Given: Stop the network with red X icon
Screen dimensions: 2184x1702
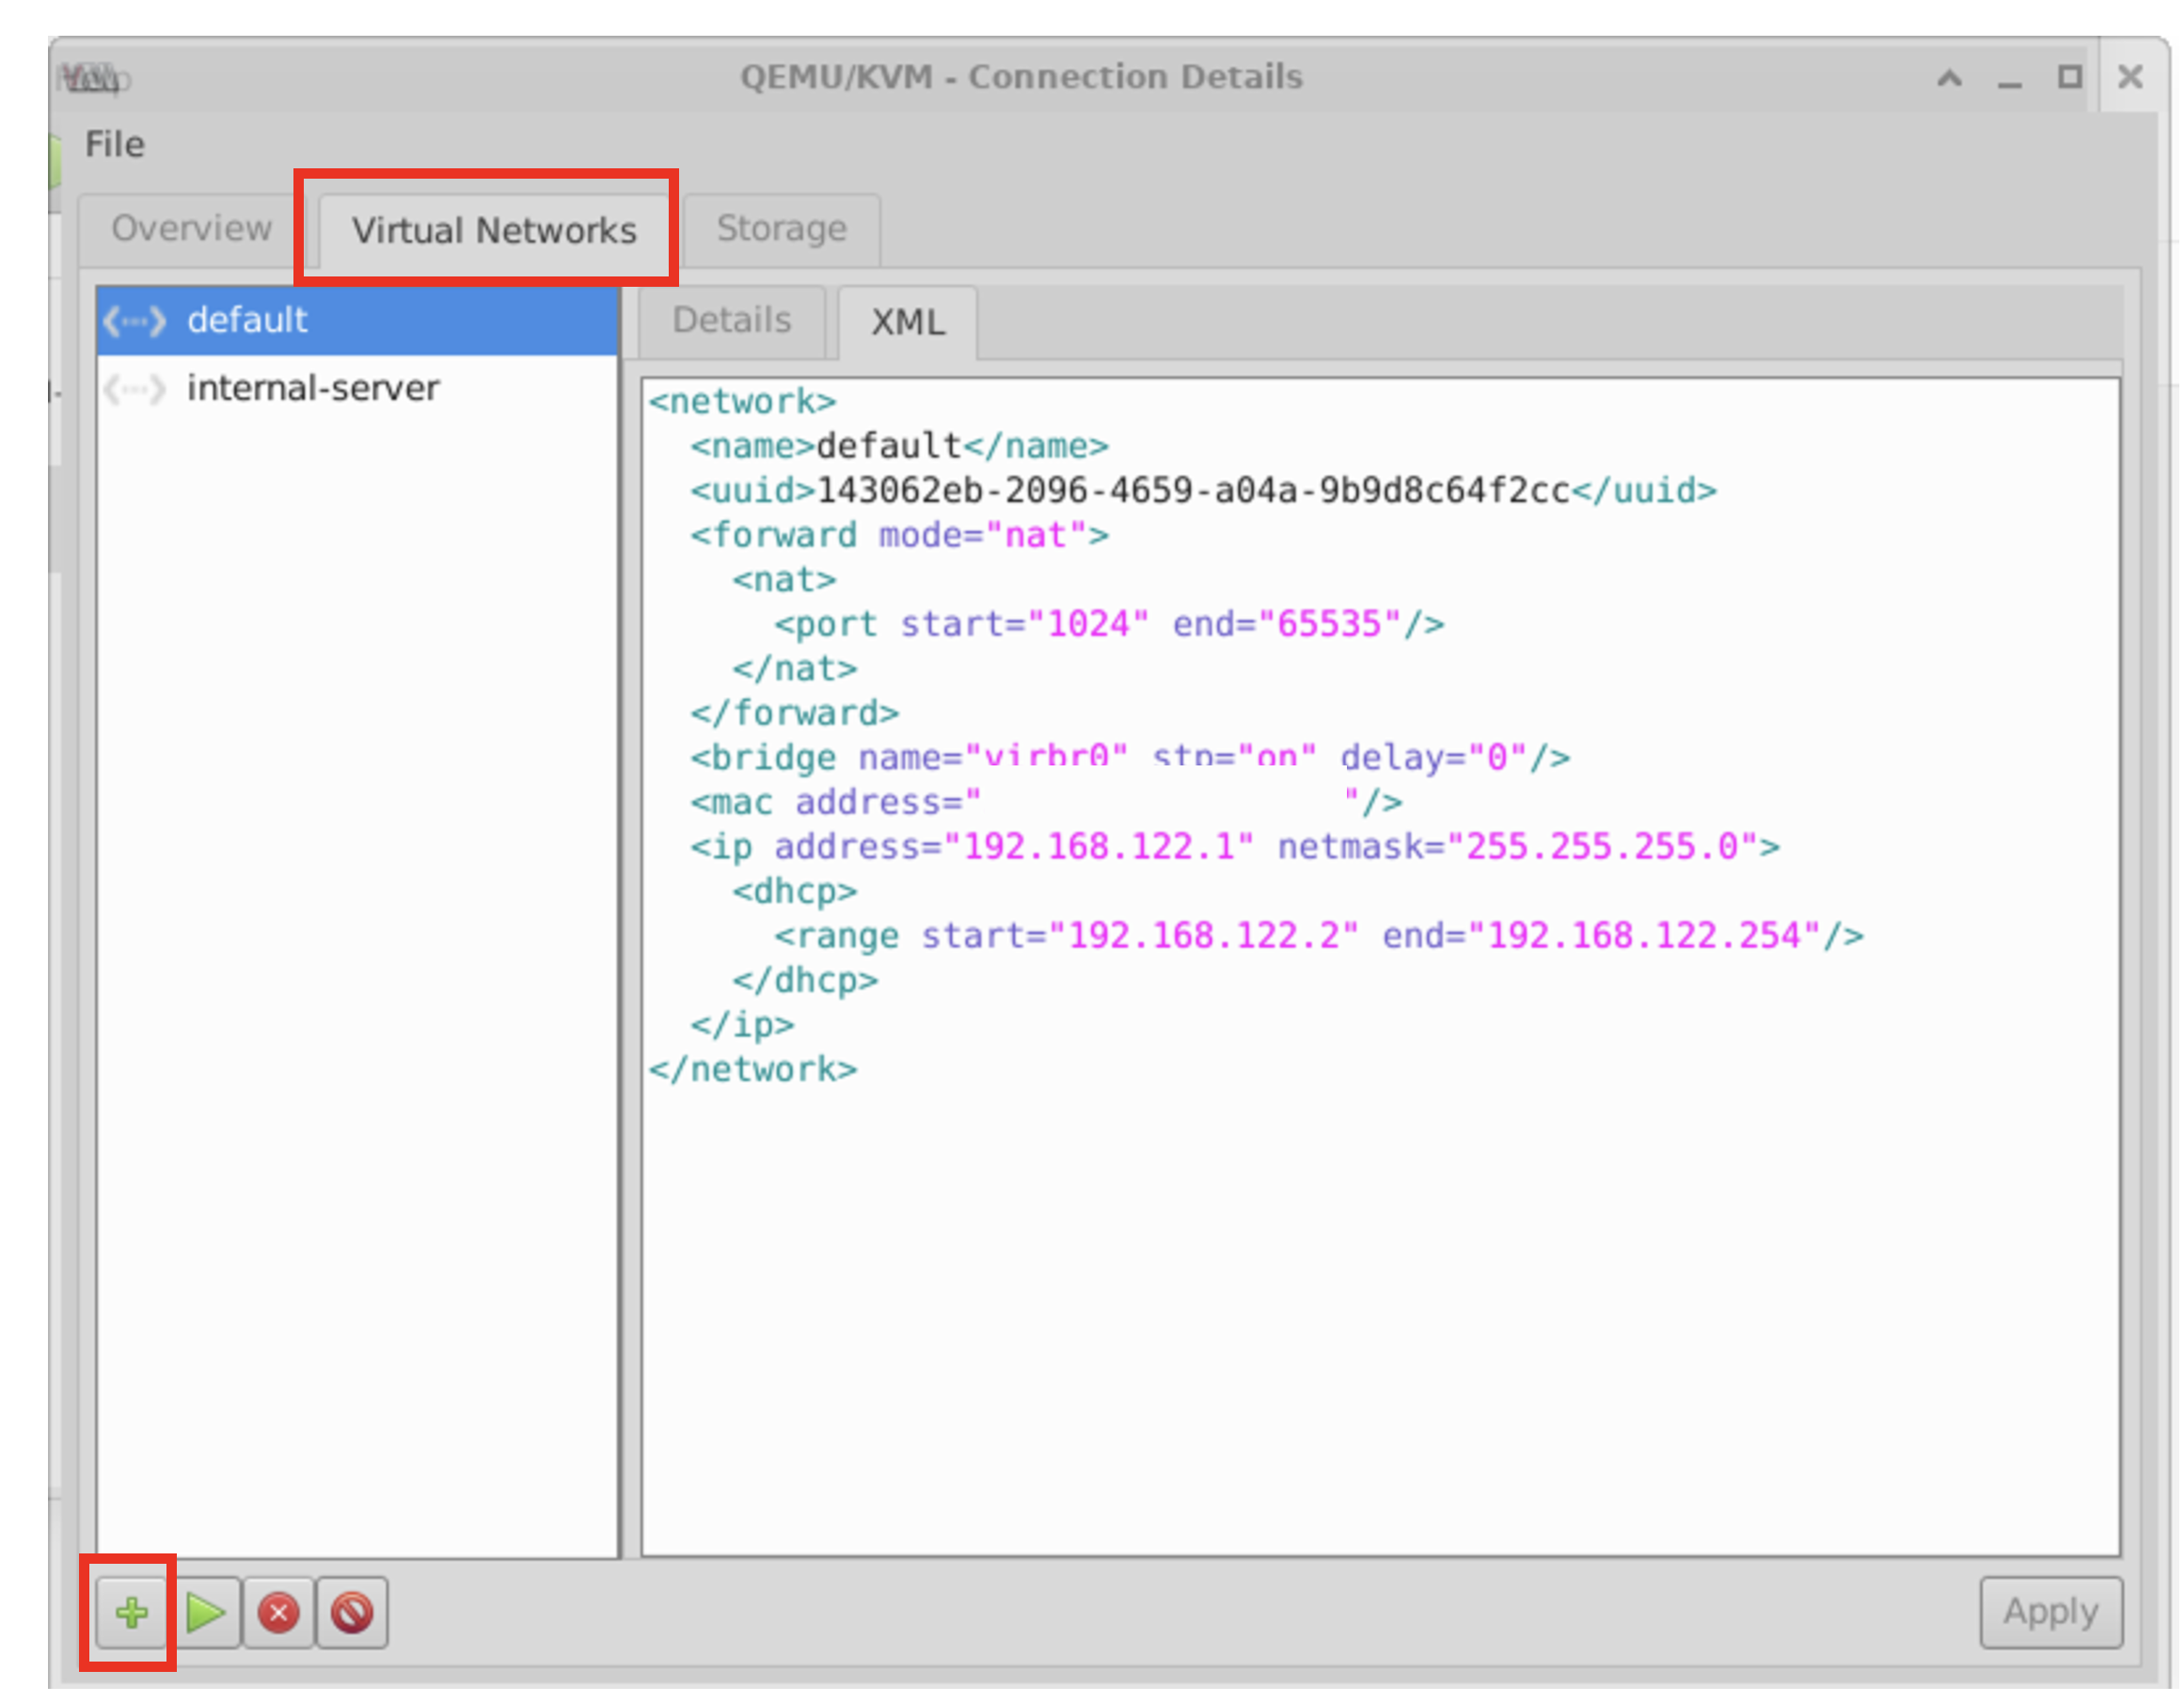Looking at the screenshot, I should (279, 1613).
